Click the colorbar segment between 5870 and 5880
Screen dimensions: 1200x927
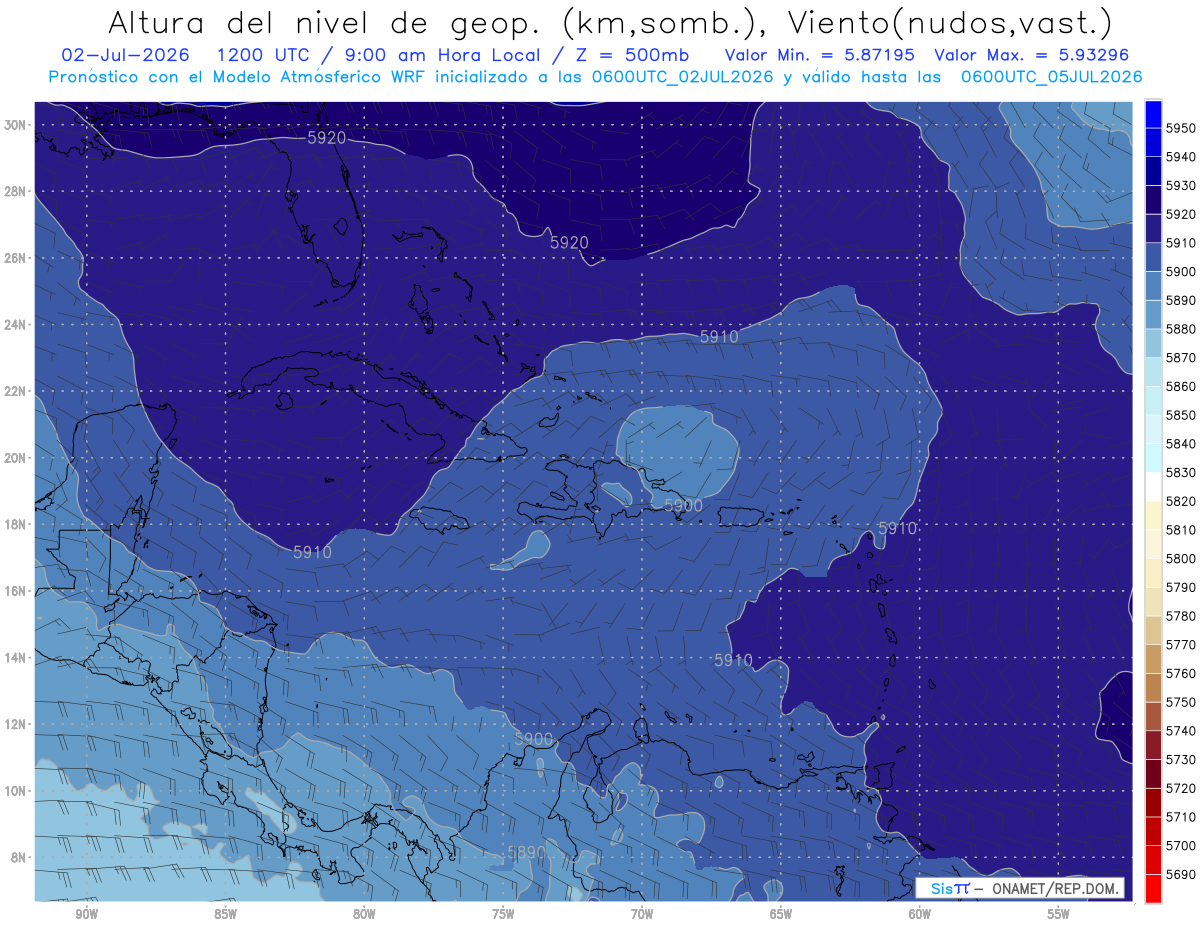click(x=1153, y=343)
